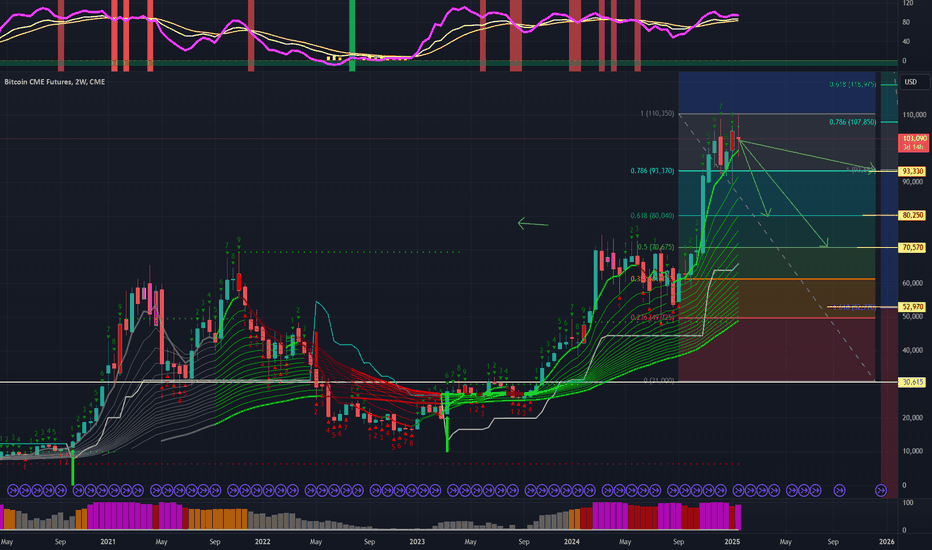Click 90,000 on the price axis
932x550 pixels.
tap(913, 182)
